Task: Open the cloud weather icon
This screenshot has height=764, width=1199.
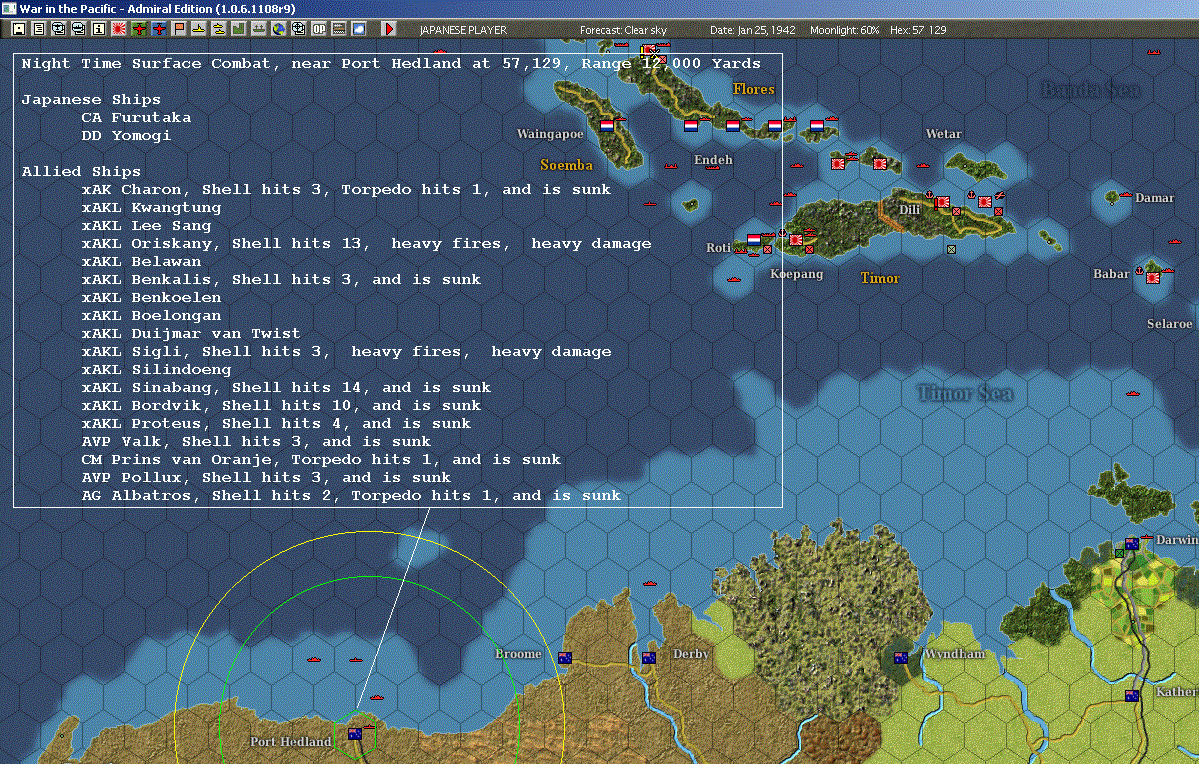Action: [x=359, y=29]
